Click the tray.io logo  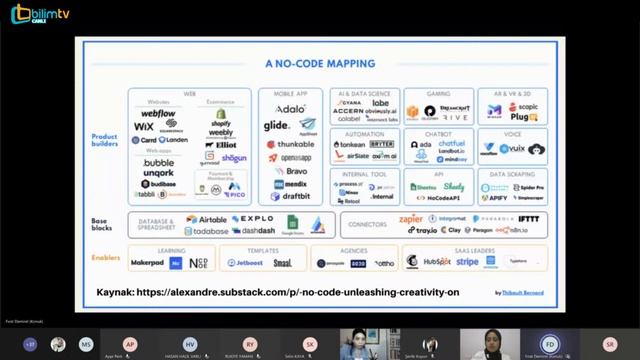(422, 230)
